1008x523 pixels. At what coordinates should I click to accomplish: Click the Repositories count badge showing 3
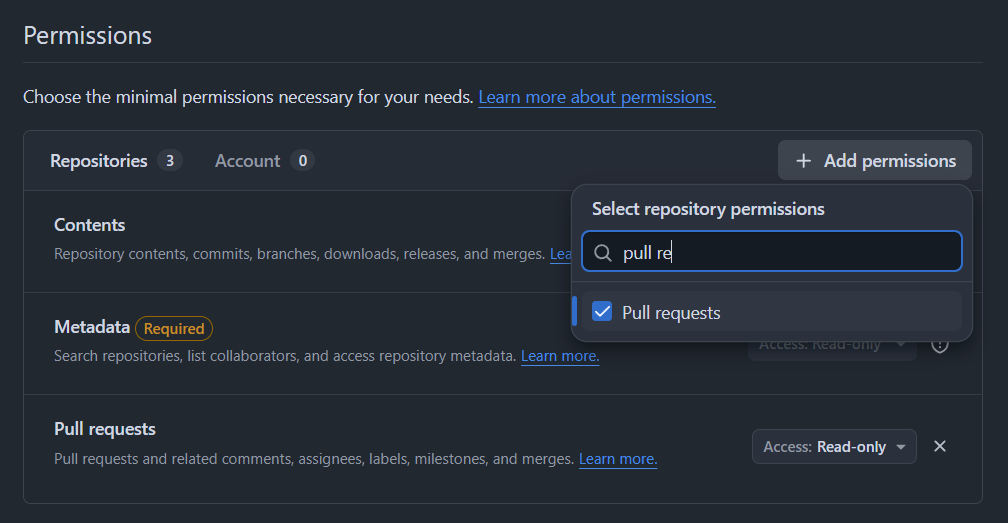(x=170, y=161)
